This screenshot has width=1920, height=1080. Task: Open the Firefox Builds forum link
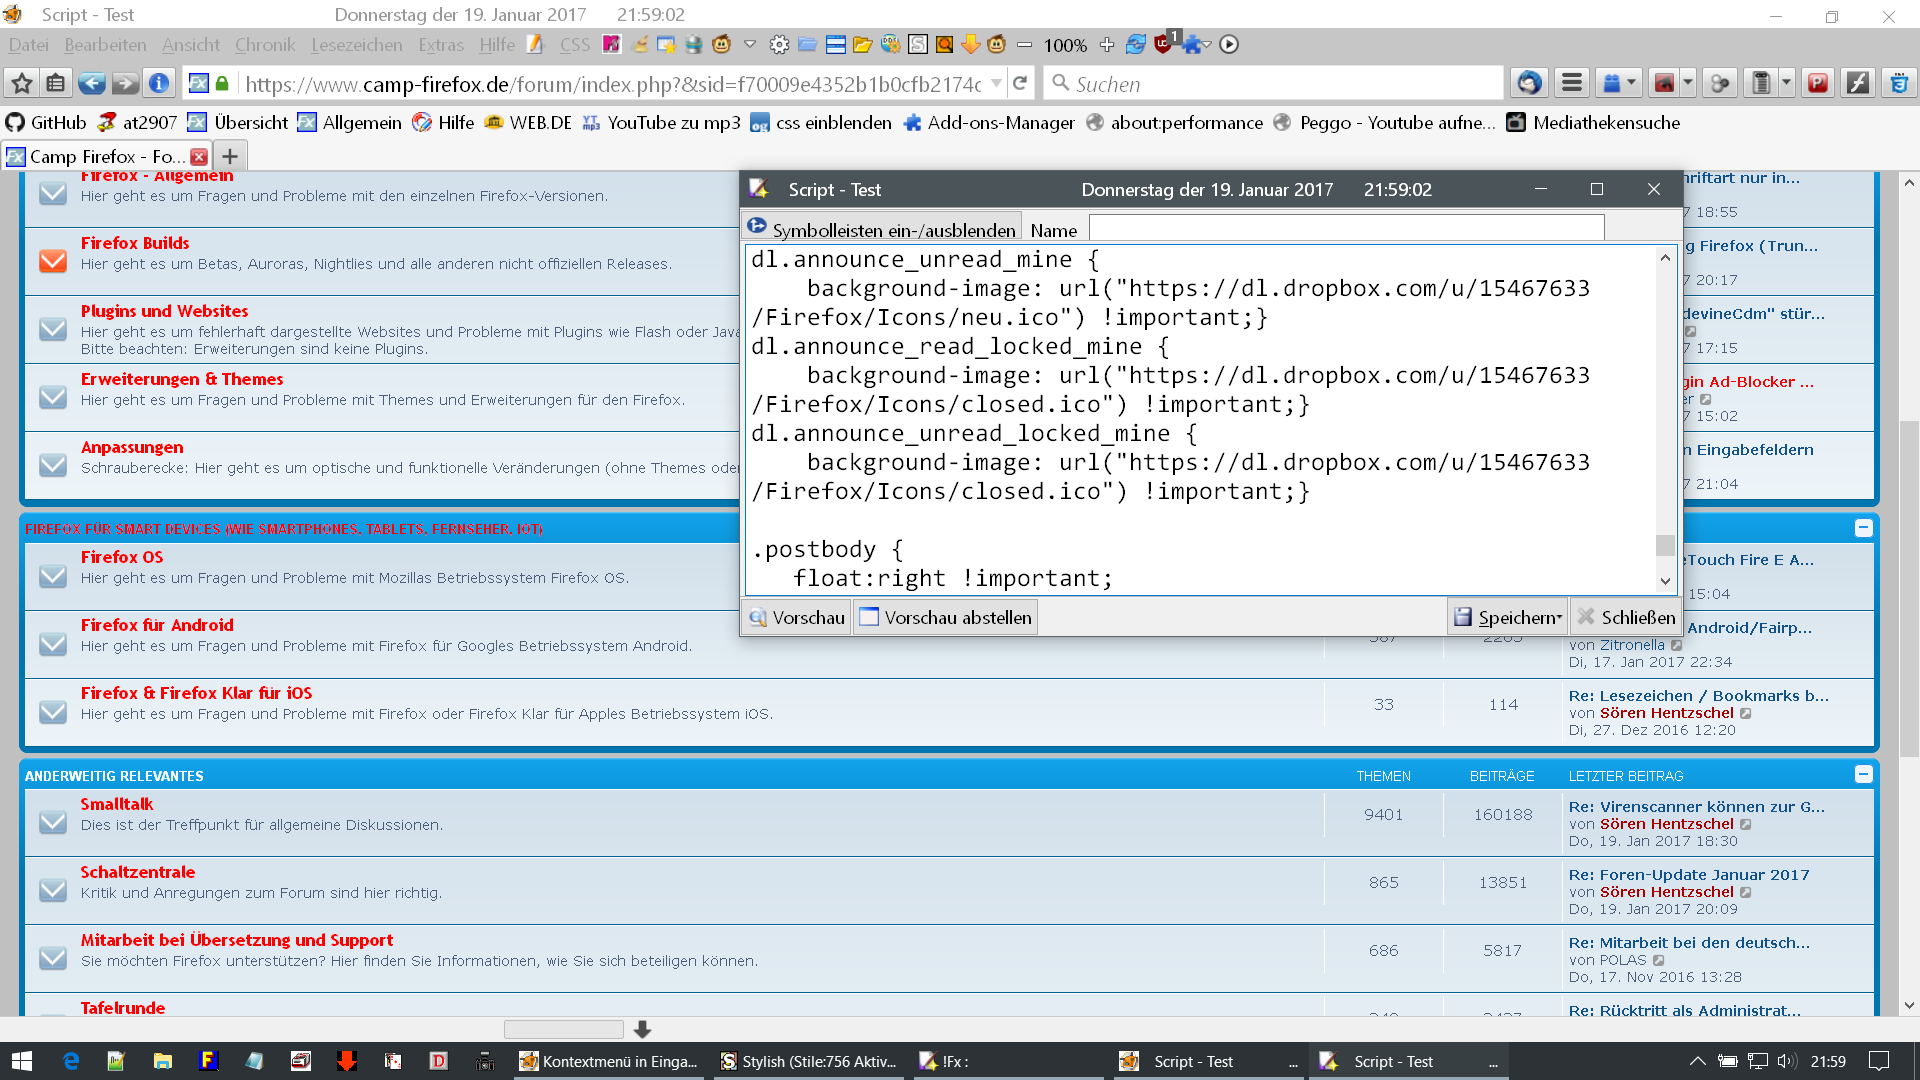(135, 243)
